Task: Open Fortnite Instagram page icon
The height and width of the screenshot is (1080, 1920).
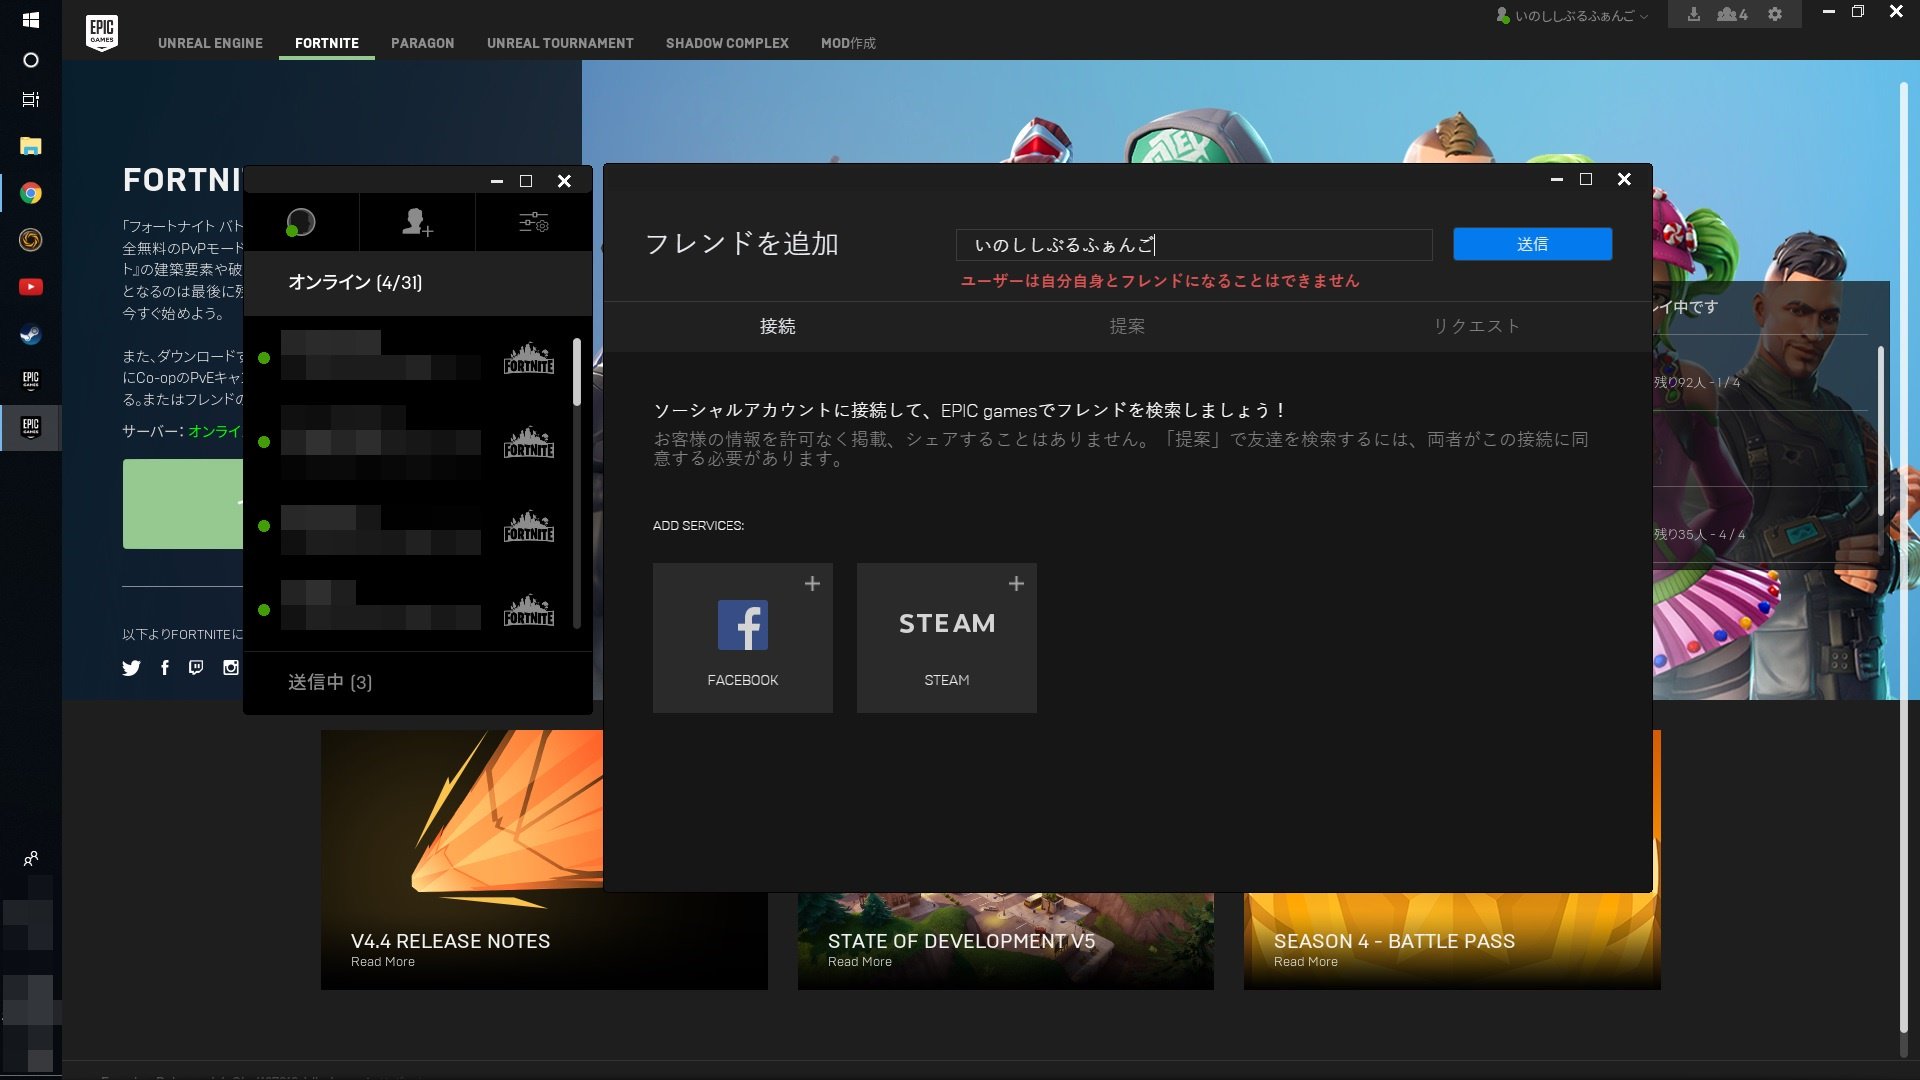Action: (x=231, y=668)
